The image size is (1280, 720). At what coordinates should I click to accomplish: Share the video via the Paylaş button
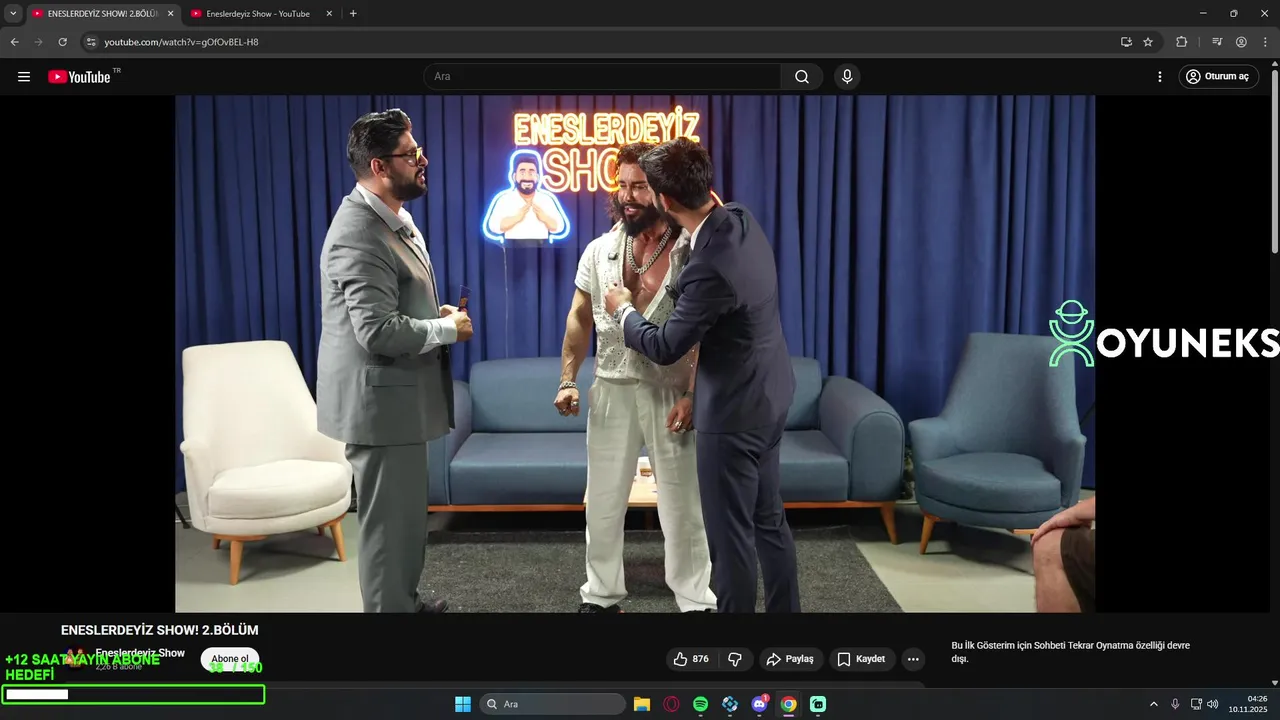[x=790, y=659]
